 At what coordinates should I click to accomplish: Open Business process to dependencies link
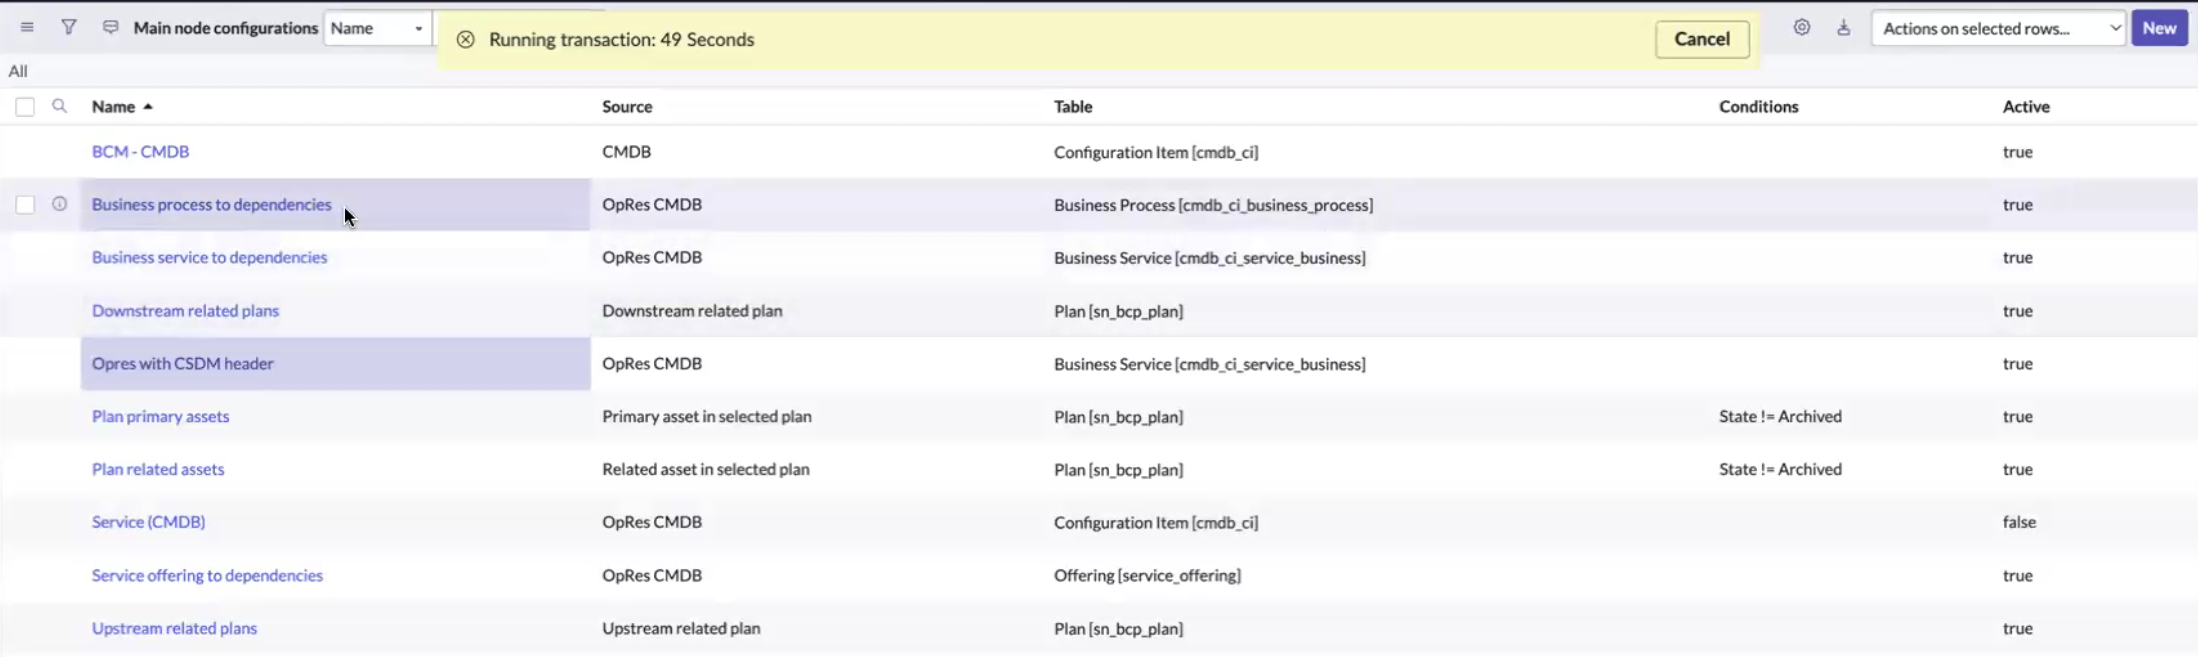(211, 204)
